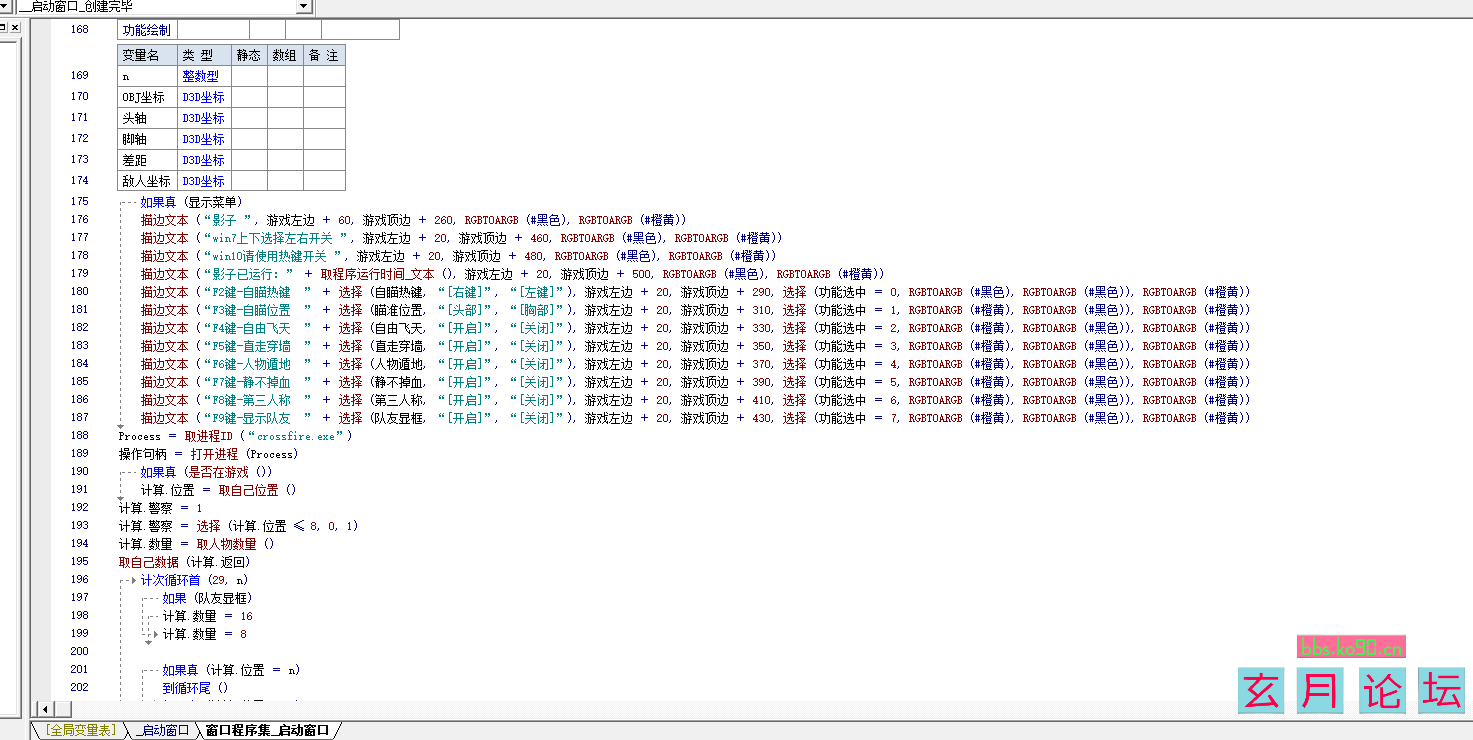Open the _启动窗口_创建完毕 subroutine dropdown
1473x740 pixels.
303,6
